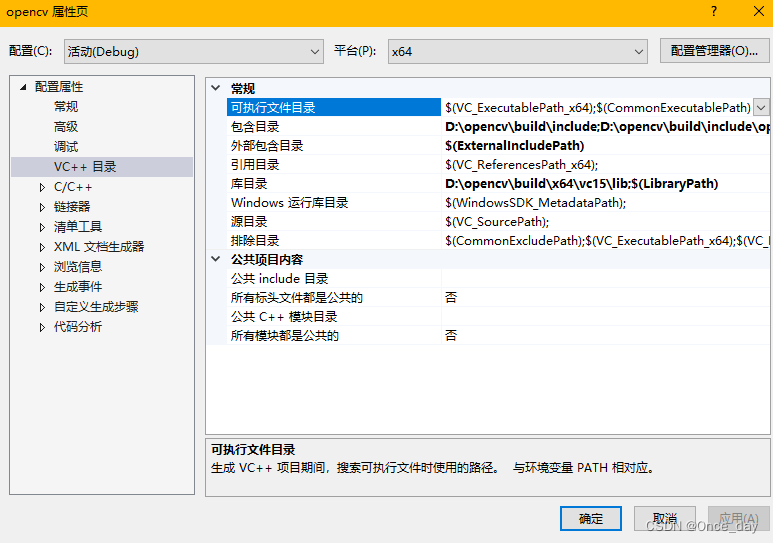Open the 自定义生成步骤 tree item
This screenshot has width=773, height=543.
[96, 307]
